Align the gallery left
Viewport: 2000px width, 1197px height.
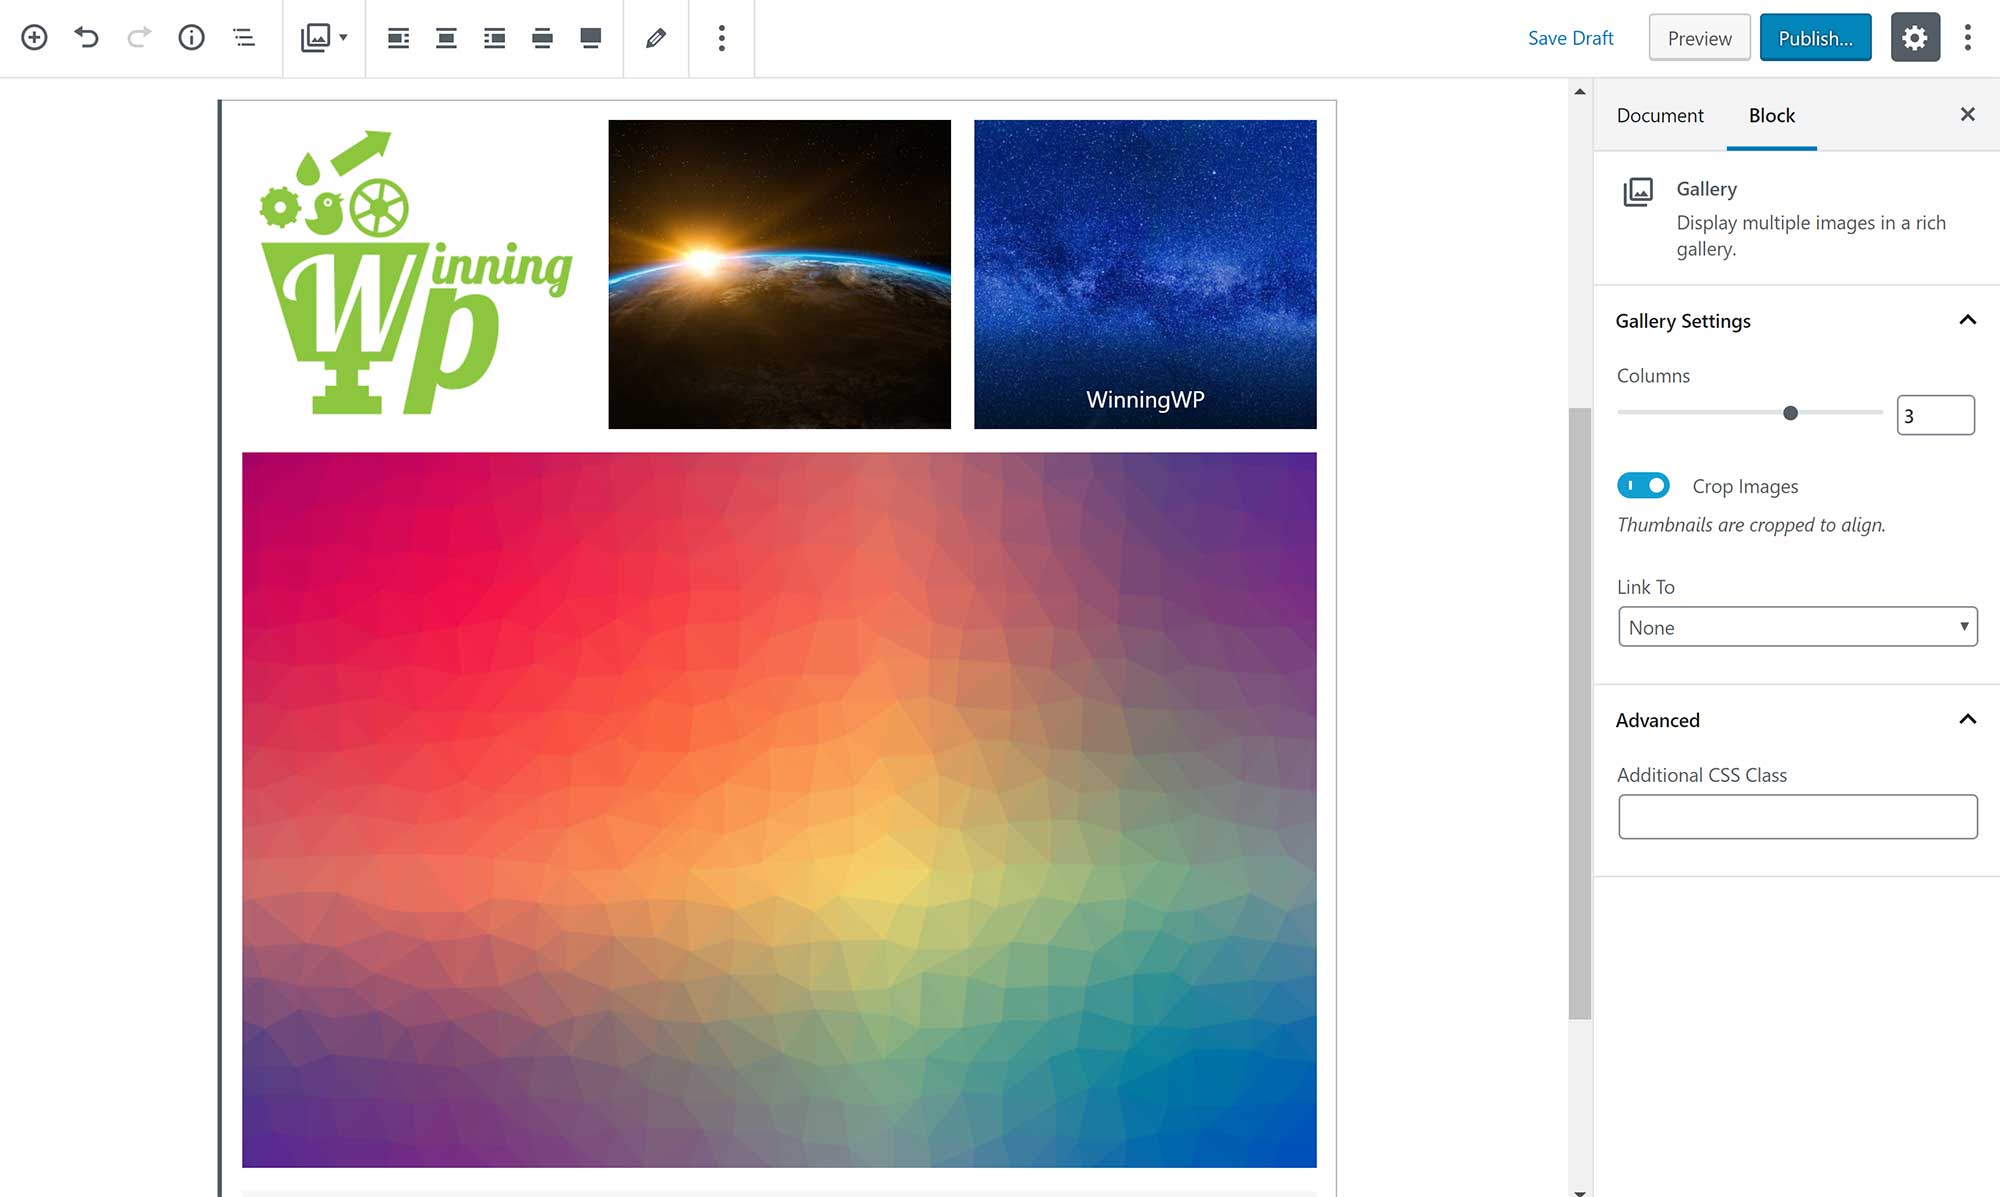398,38
